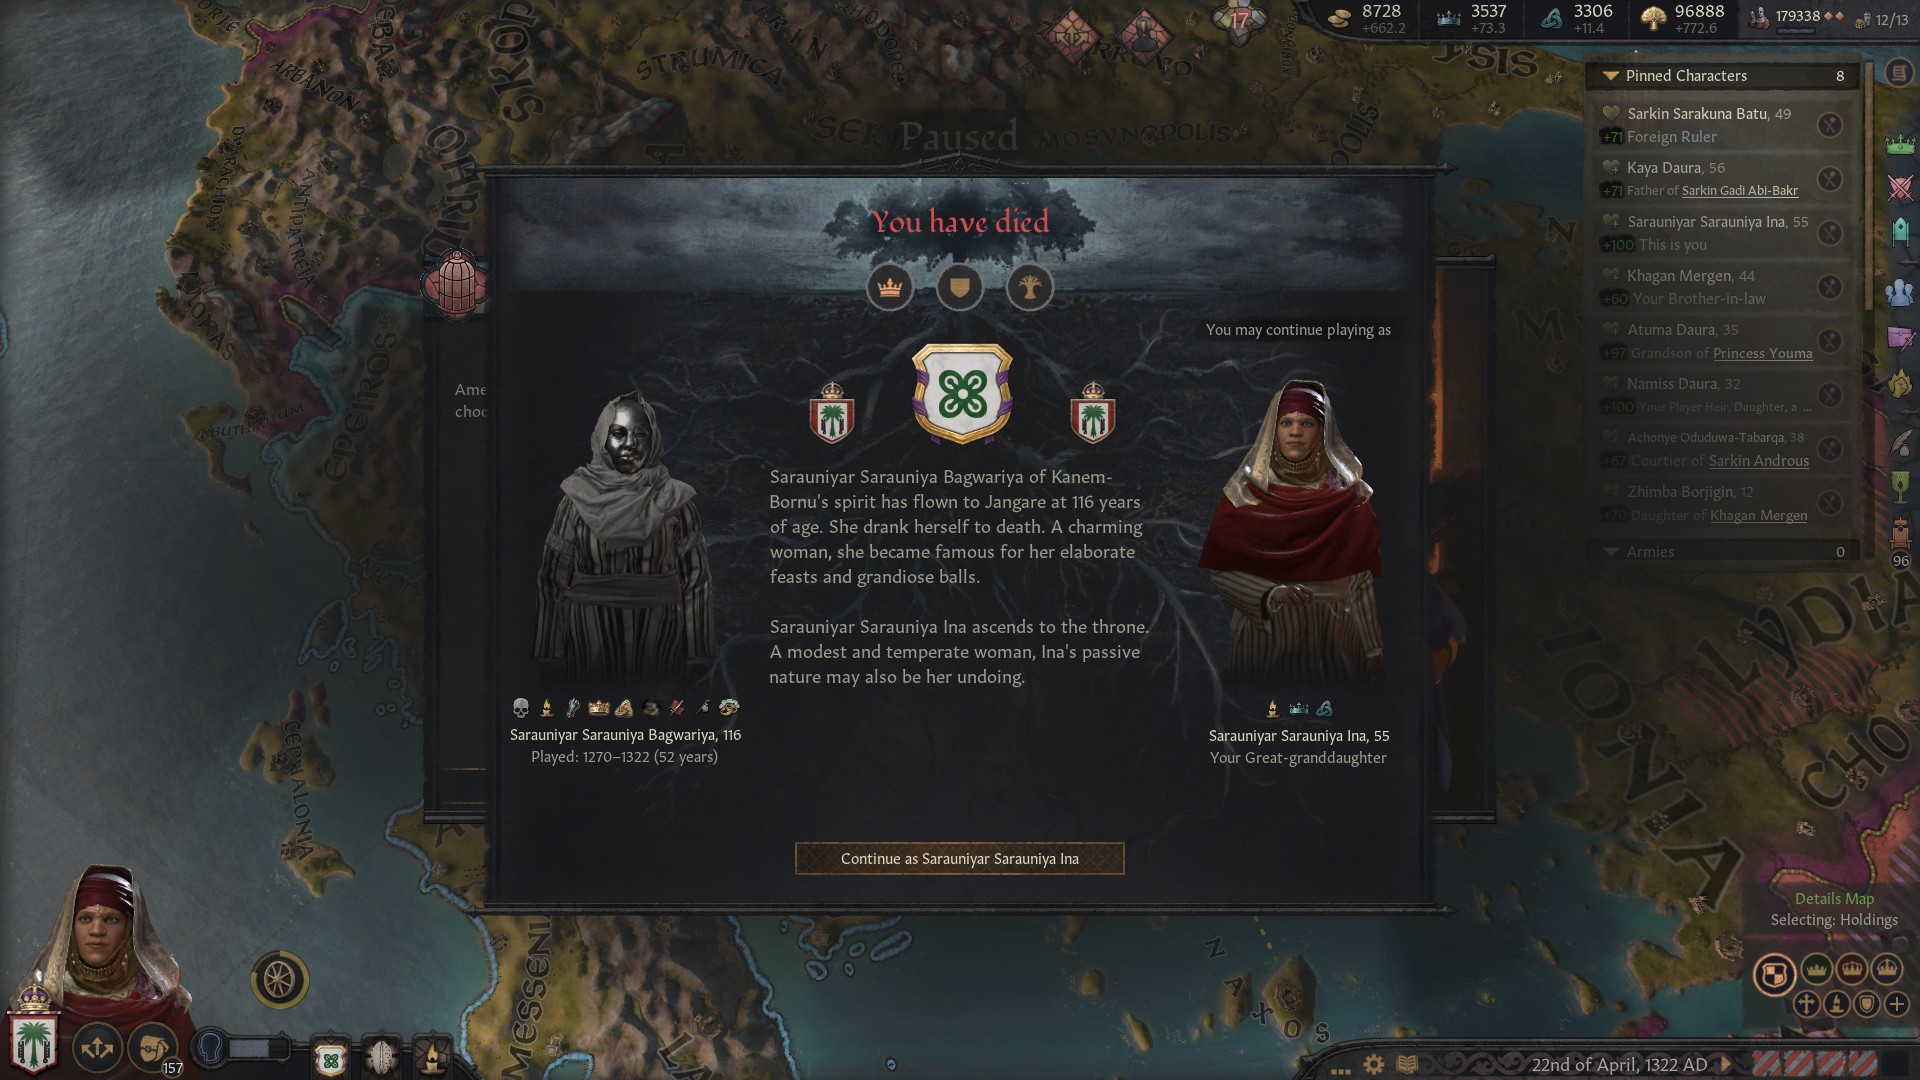This screenshot has width=1920, height=1080.
Task: Open Princess Youma character link
Action: pyautogui.click(x=1762, y=353)
